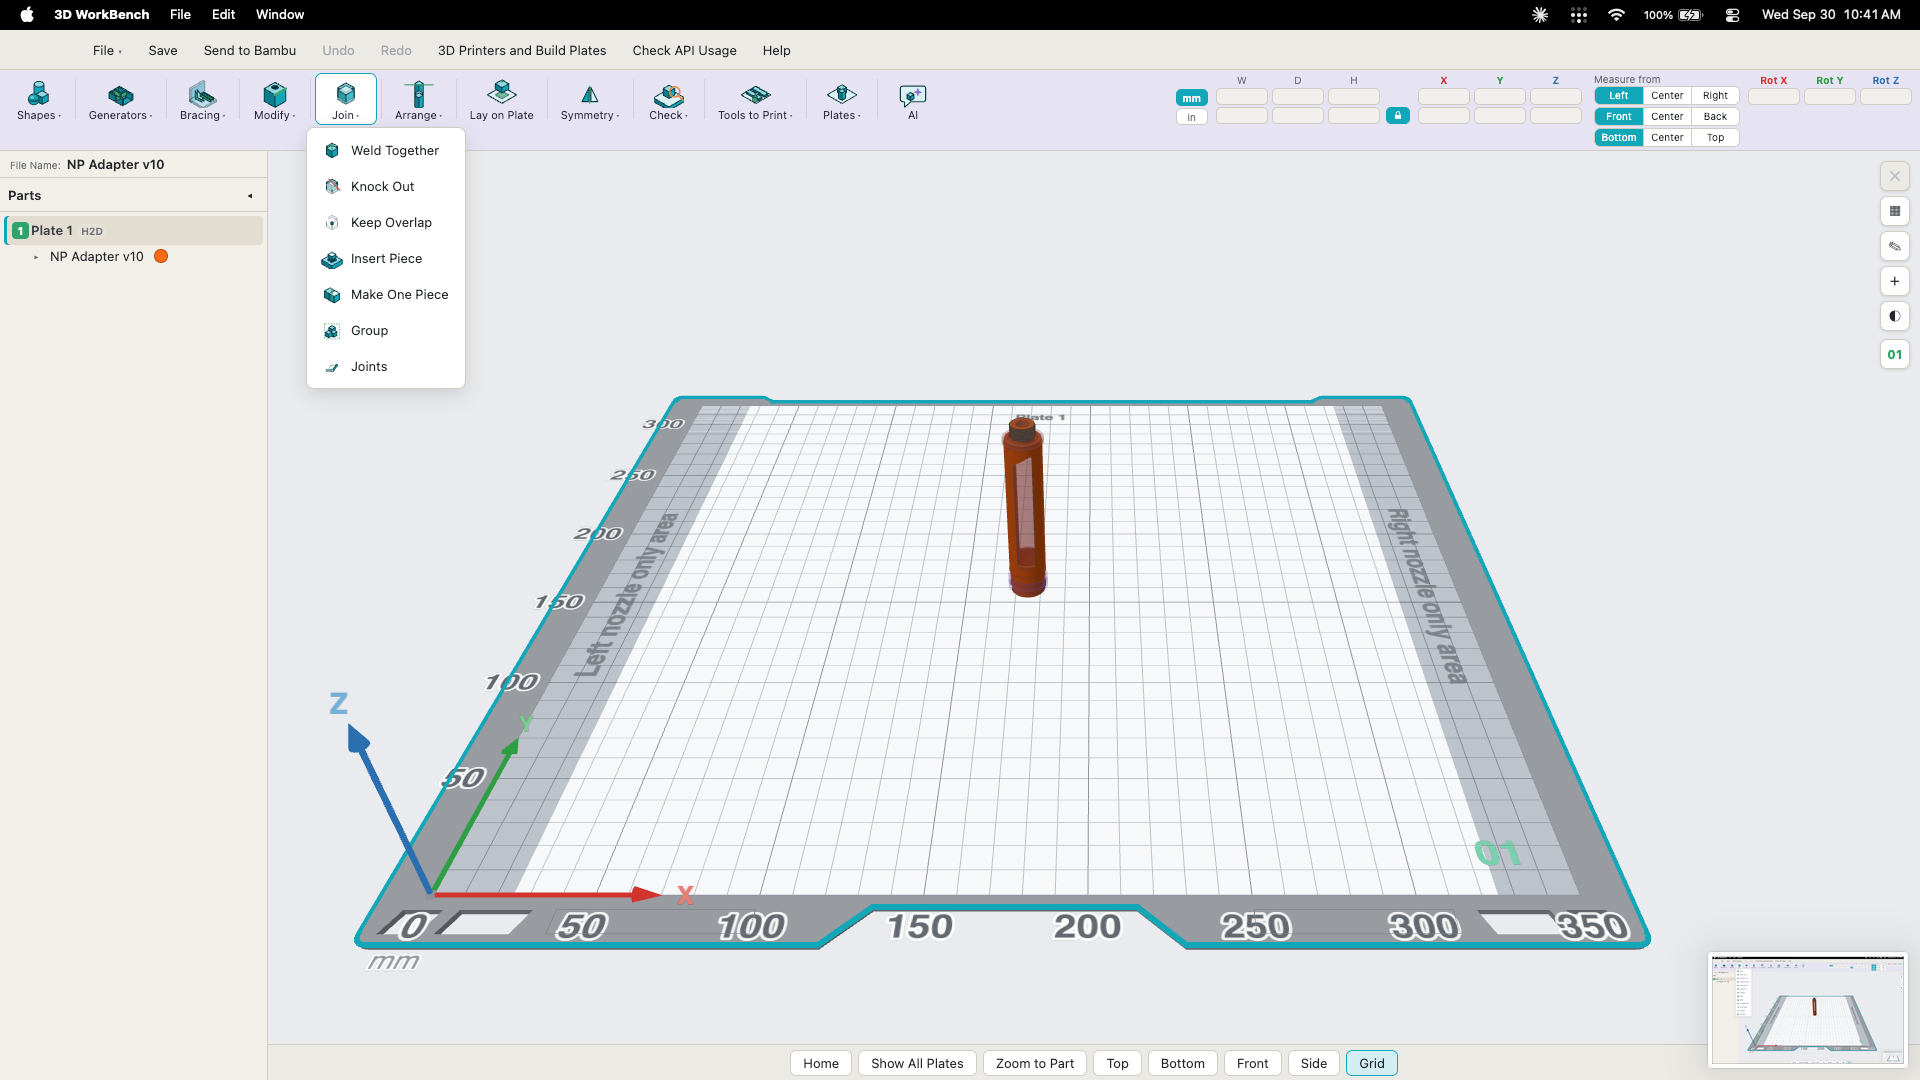The height and width of the screenshot is (1080, 1920).
Task: Open the Shapes tool
Action: click(x=39, y=100)
